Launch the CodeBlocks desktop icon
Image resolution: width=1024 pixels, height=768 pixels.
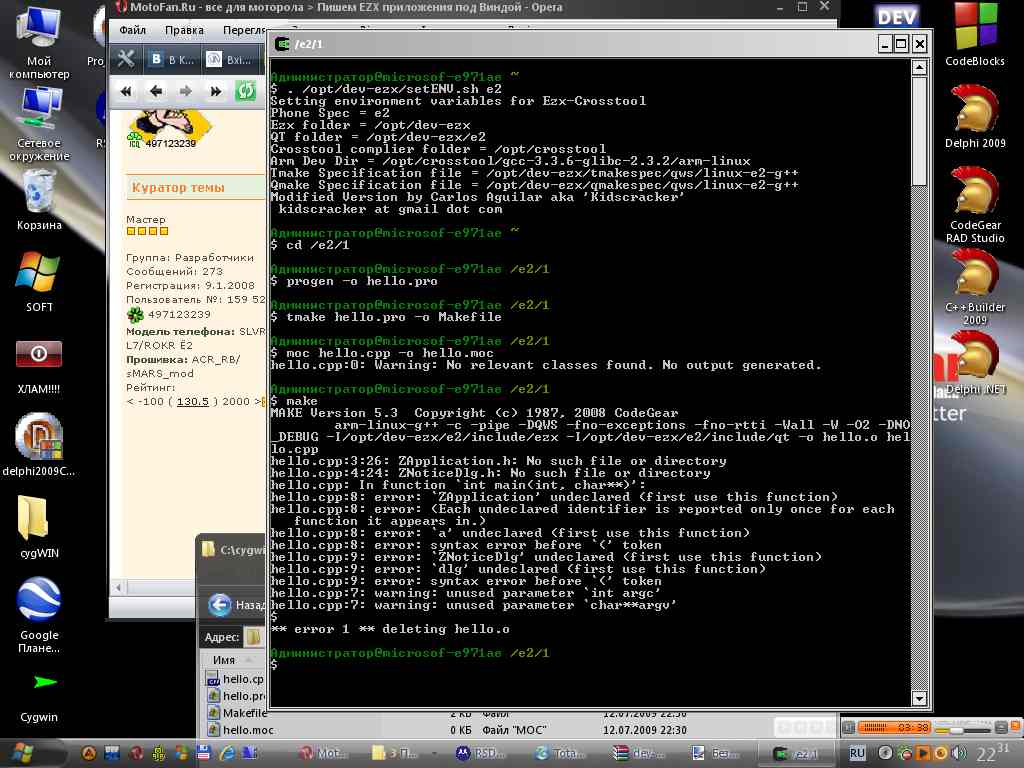coord(975,35)
